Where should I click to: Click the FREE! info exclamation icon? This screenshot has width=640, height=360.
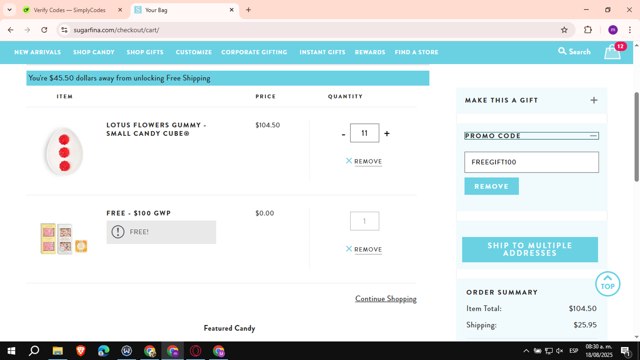pyautogui.click(x=118, y=232)
